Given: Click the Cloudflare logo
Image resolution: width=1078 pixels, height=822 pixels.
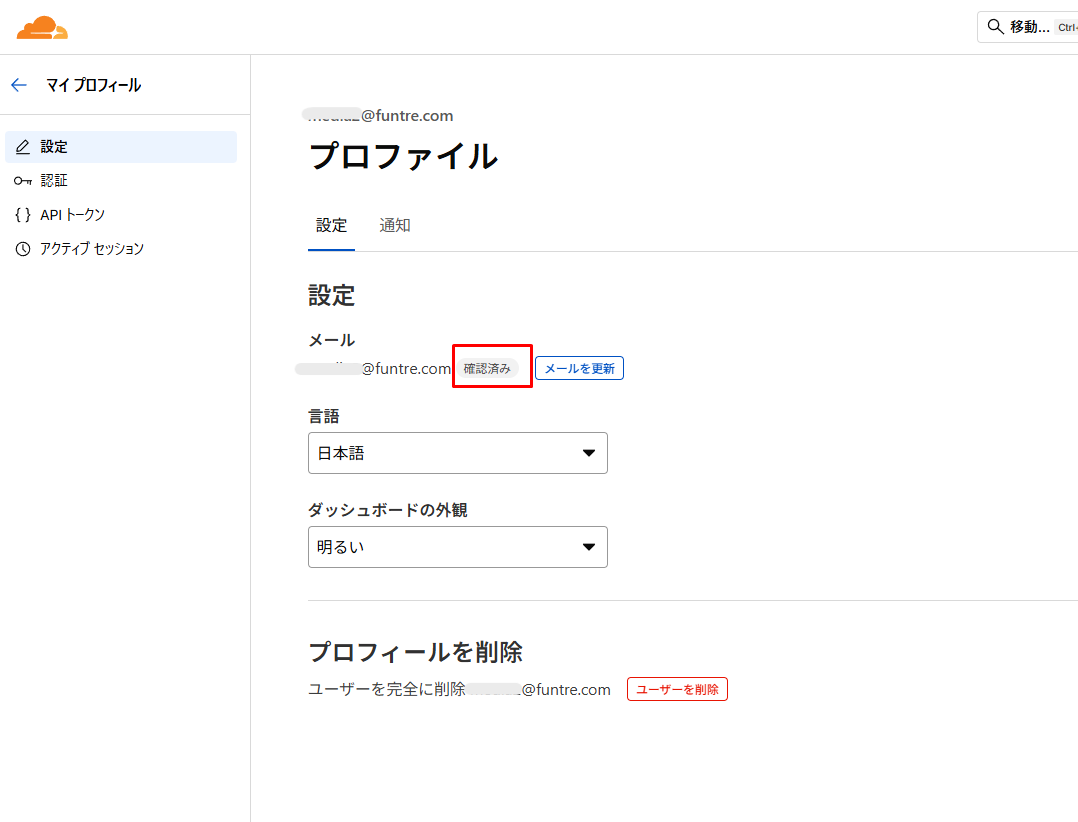Looking at the screenshot, I should point(42,28).
